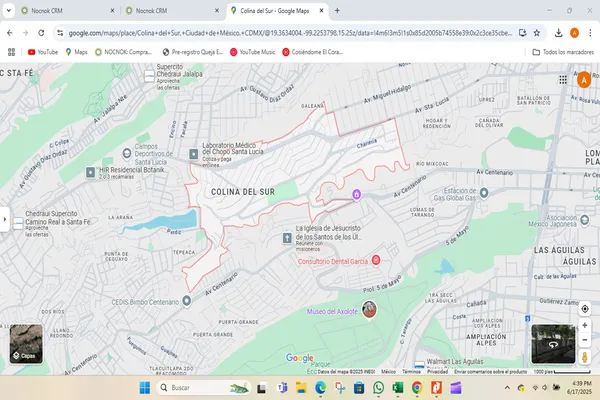The width and height of the screenshot is (600, 400).
Task: Select CEDIS Bimbo Centenario pin
Action: [186, 301]
